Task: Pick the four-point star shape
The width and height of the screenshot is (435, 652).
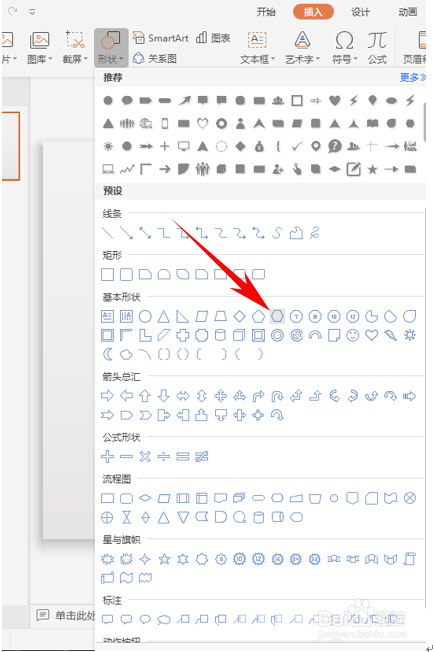Action: click(145, 559)
